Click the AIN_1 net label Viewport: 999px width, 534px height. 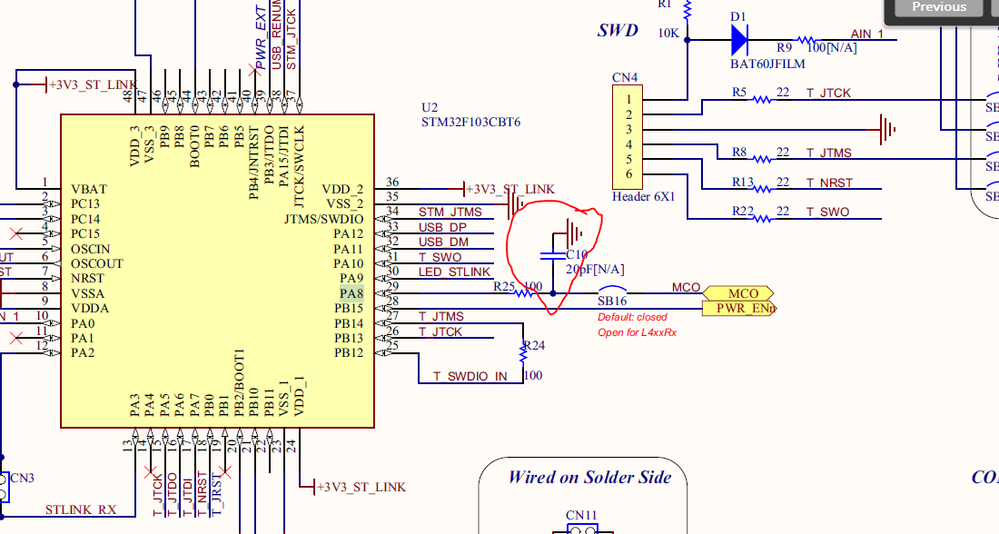[867, 34]
